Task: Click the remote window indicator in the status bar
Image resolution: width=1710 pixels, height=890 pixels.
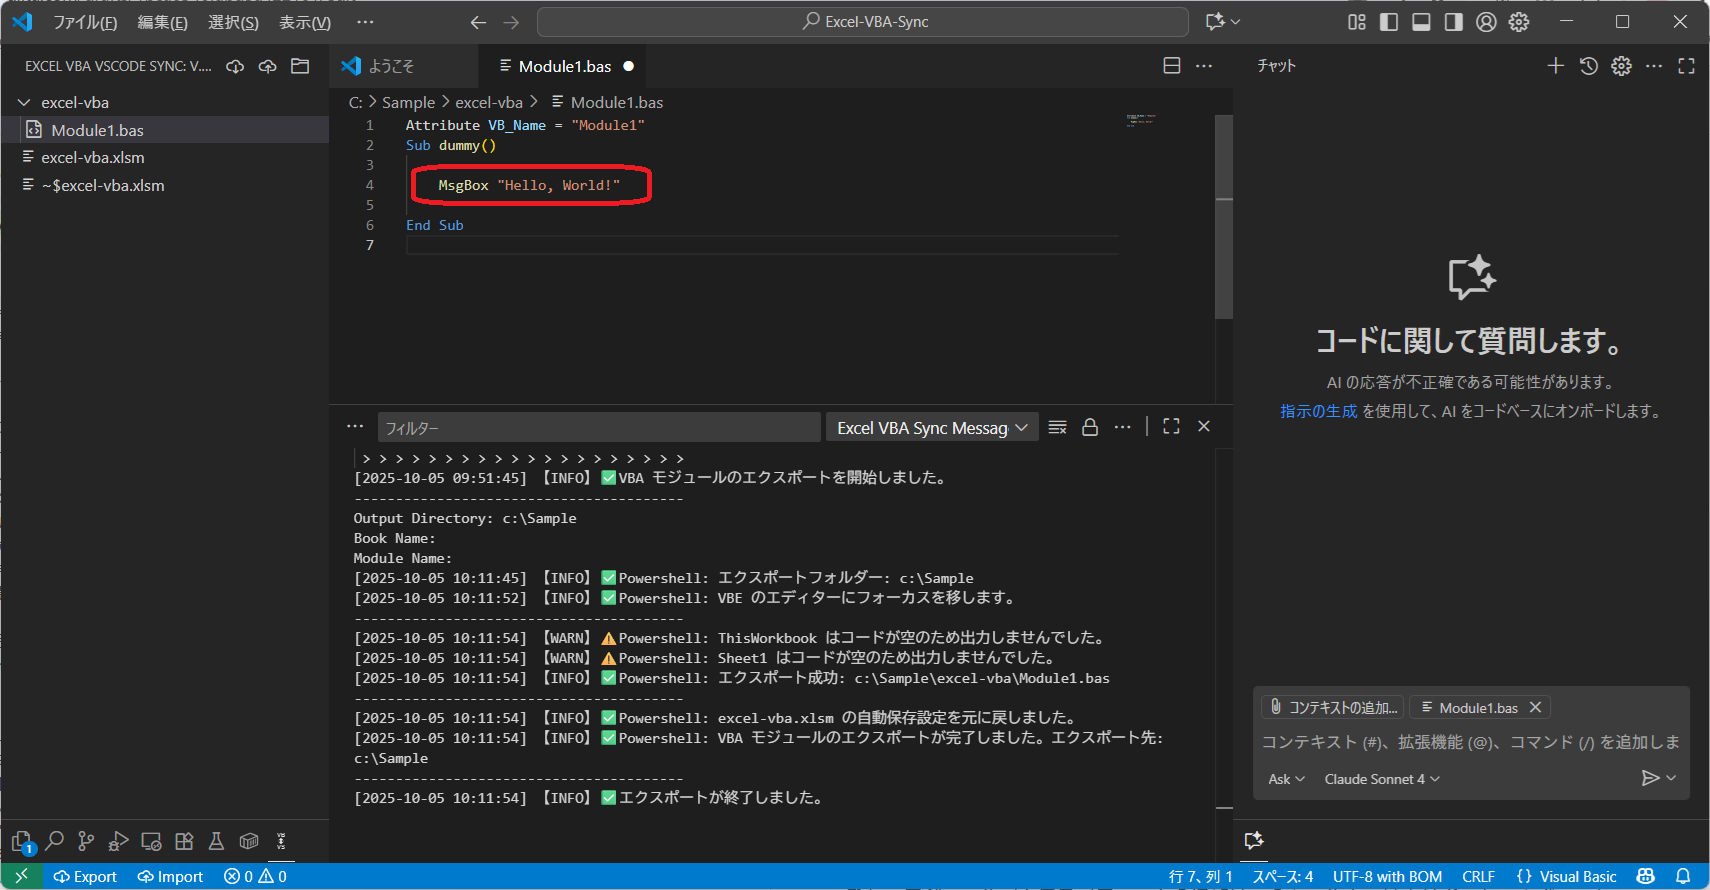Action: (21, 876)
